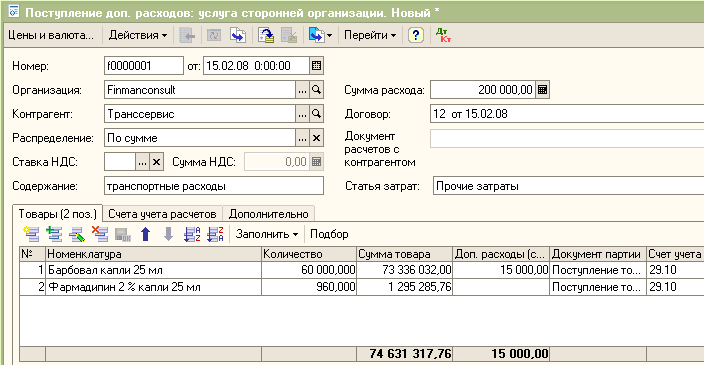Switch to Счета учета расчетов tab
704x365 pixels.
163,214
